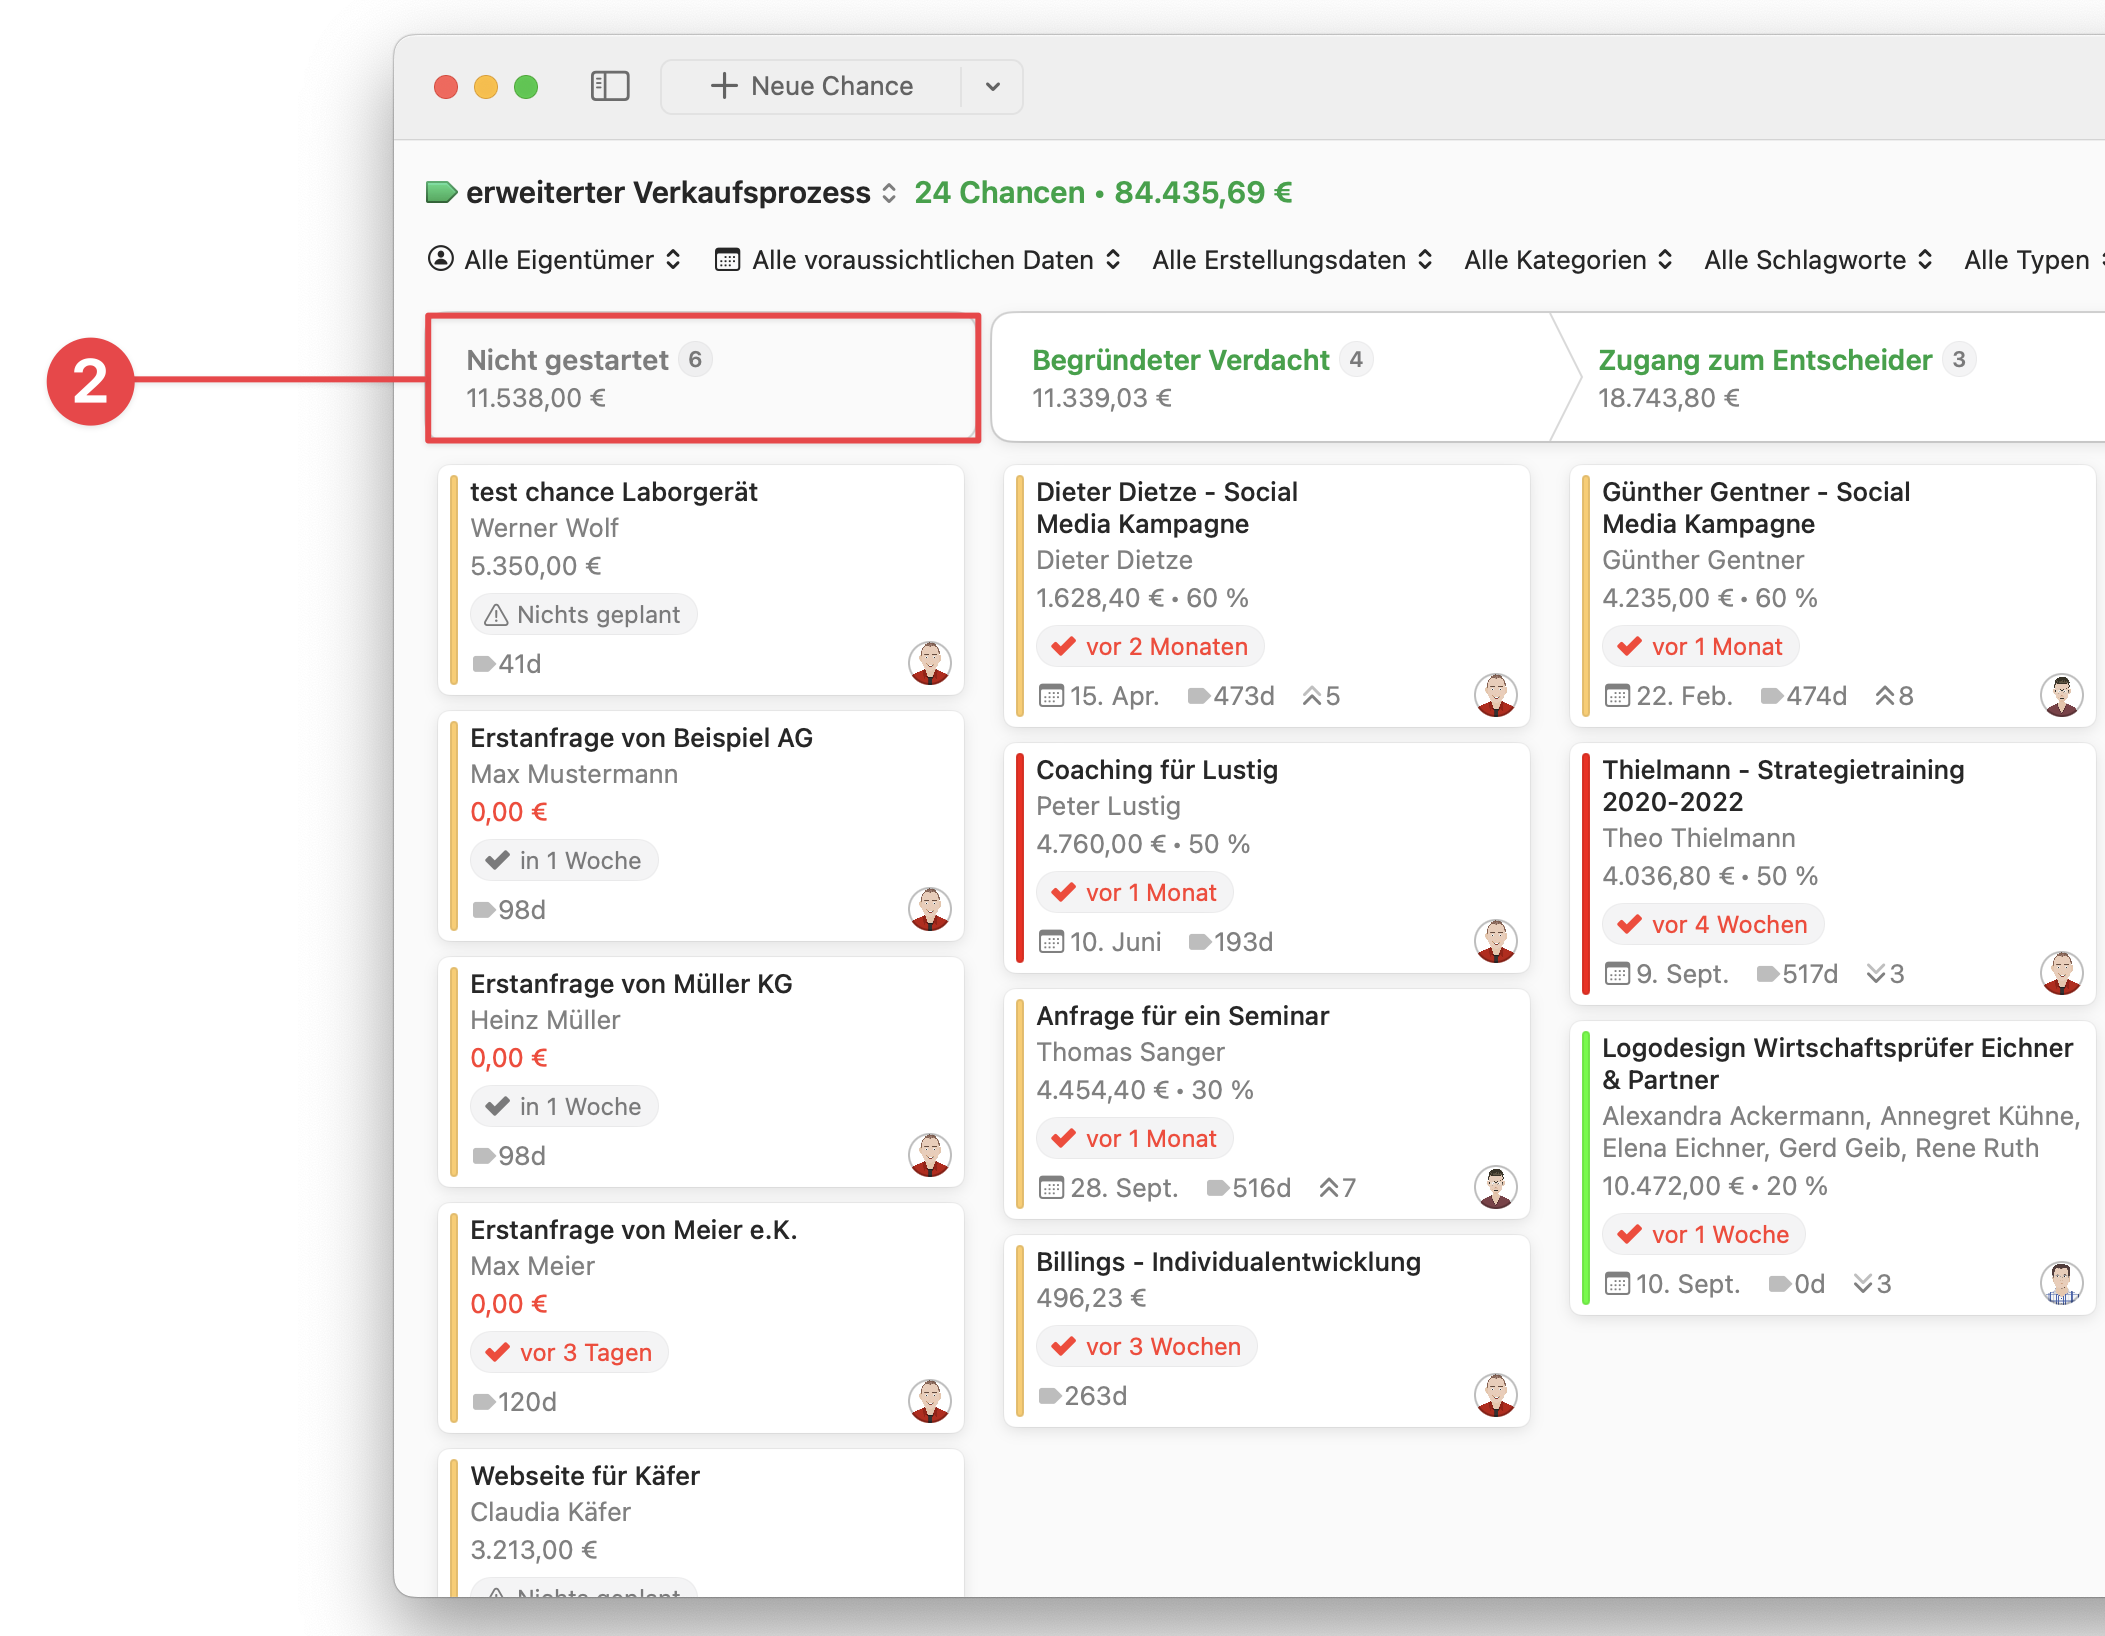Click owner avatar on Logodesign Wirtschaftsprüfer card
This screenshot has height=1636, width=2105.
pyautogui.click(x=2061, y=1283)
